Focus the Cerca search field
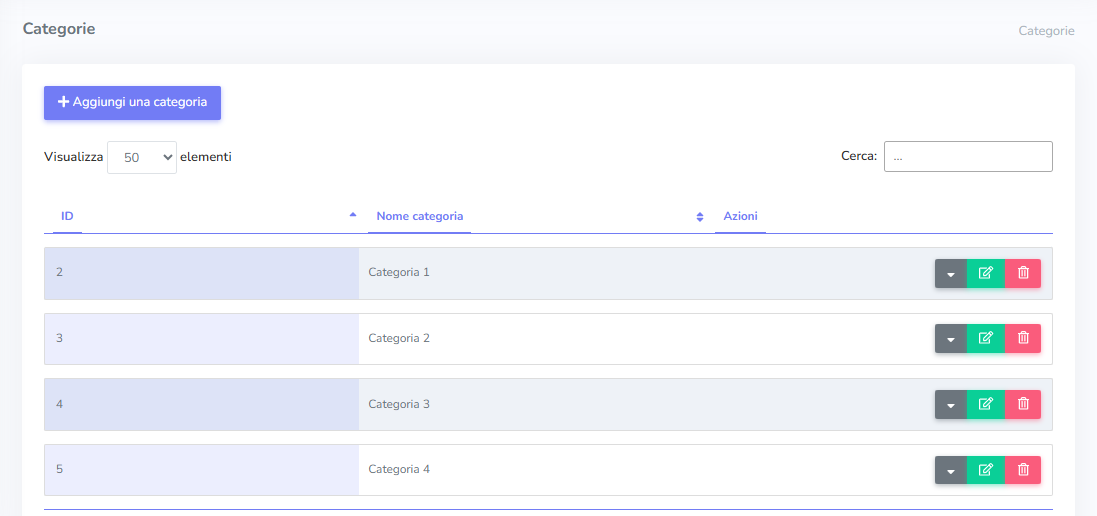 [967, 156]
